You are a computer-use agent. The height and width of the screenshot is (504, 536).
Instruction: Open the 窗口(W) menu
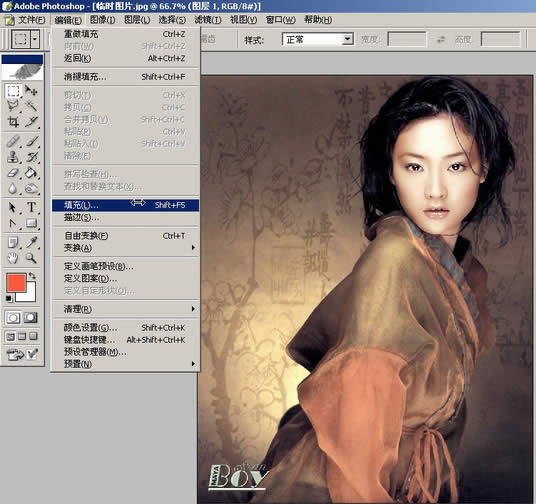tap(280, 20)
